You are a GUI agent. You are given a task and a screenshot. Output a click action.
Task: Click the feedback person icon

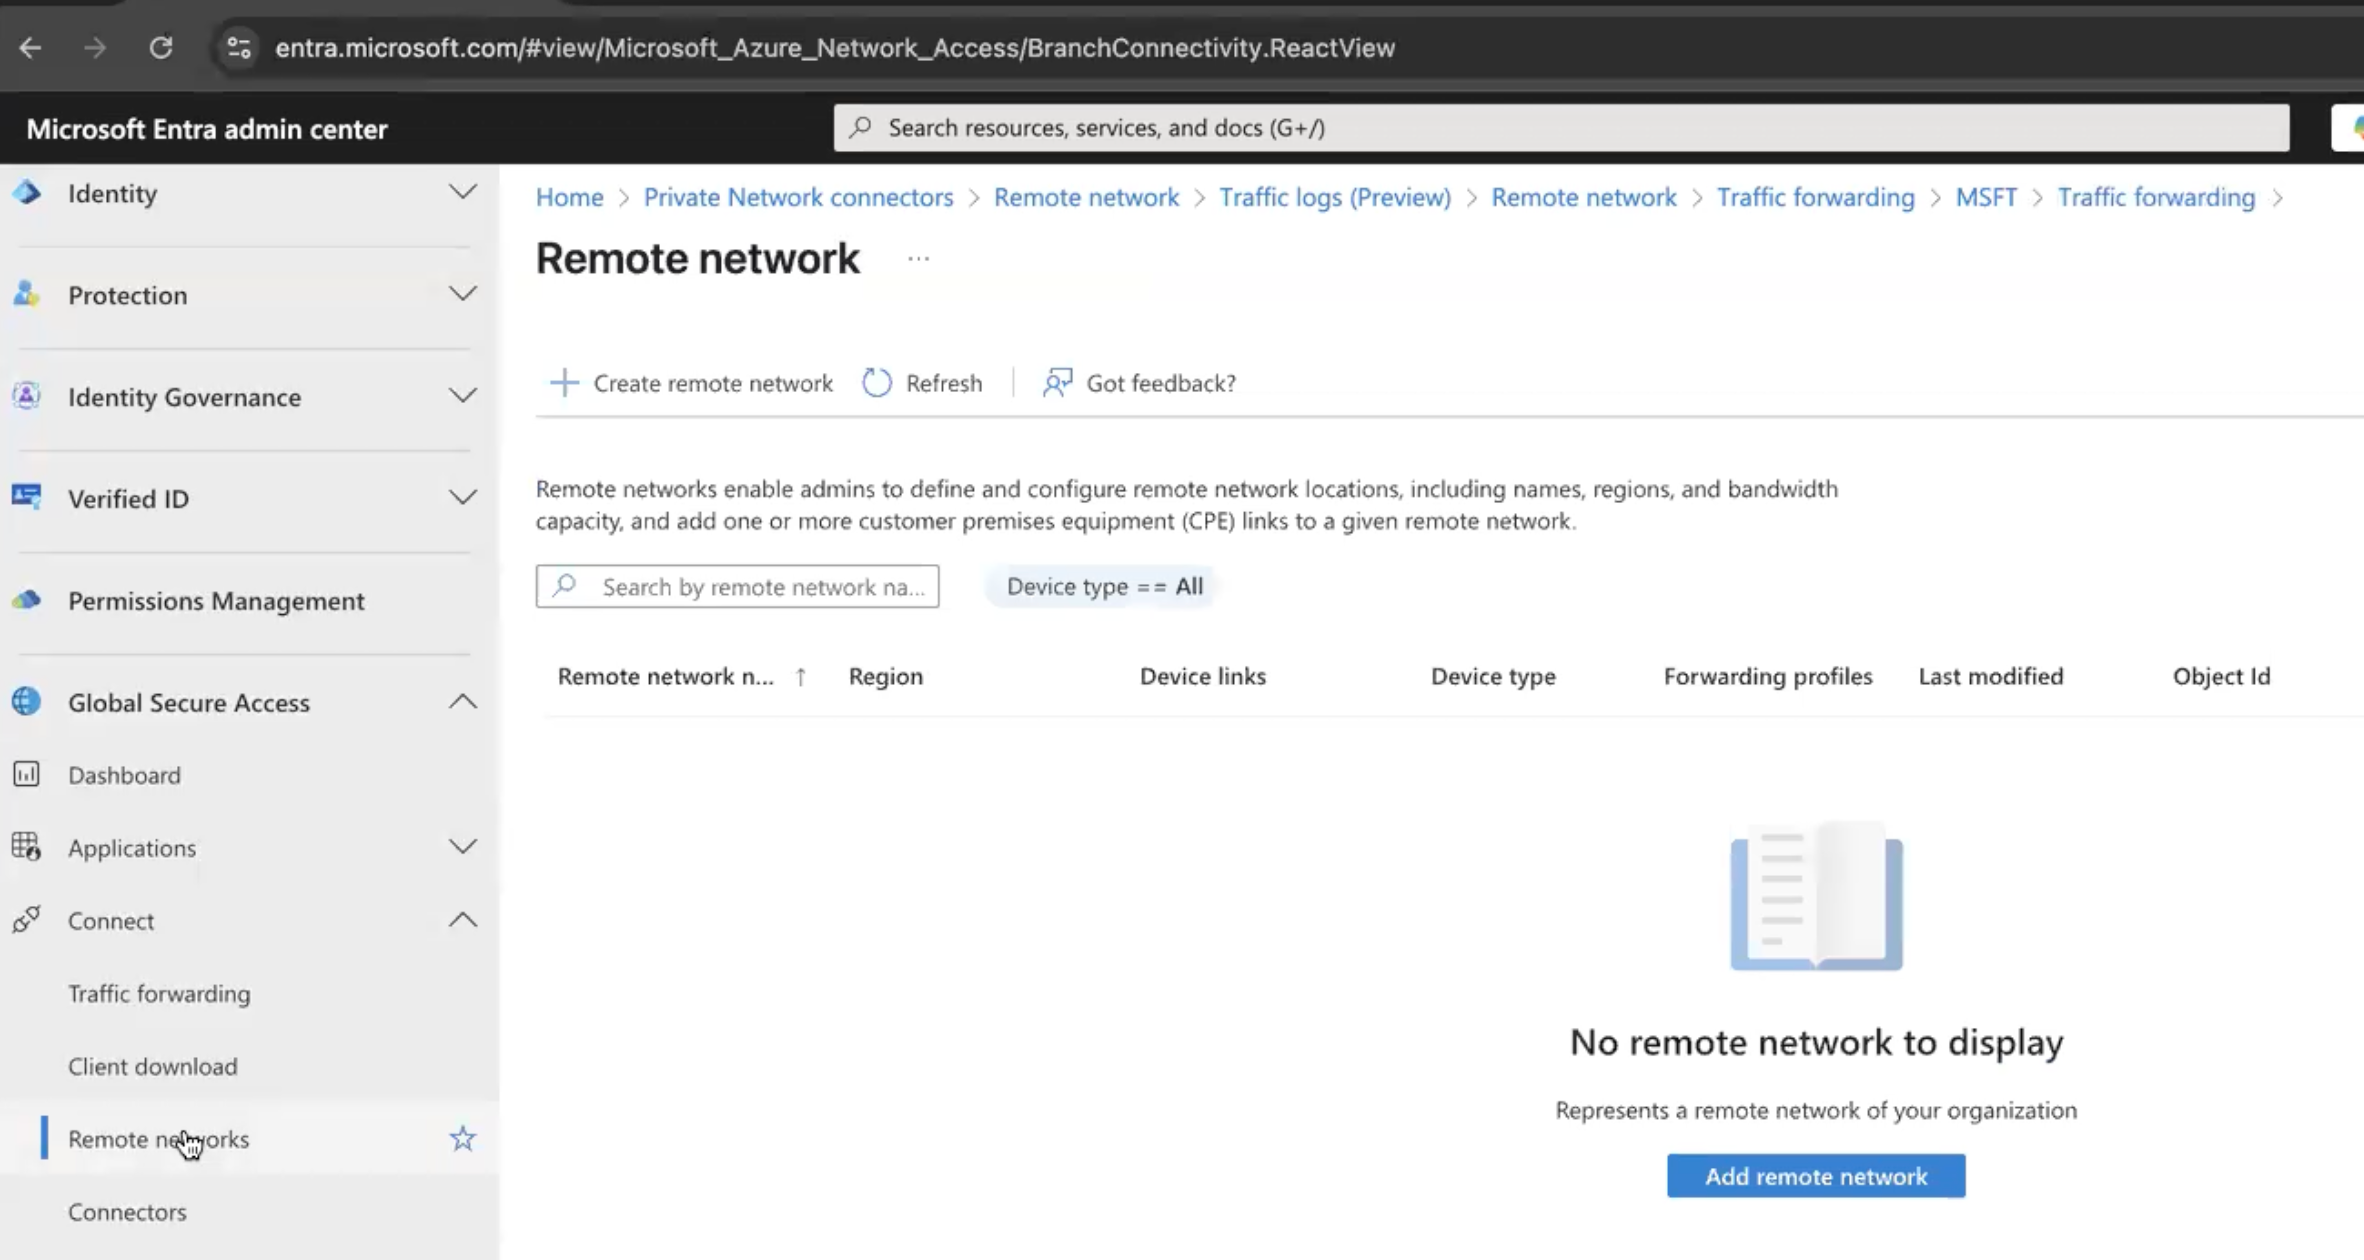point(1057,382)
